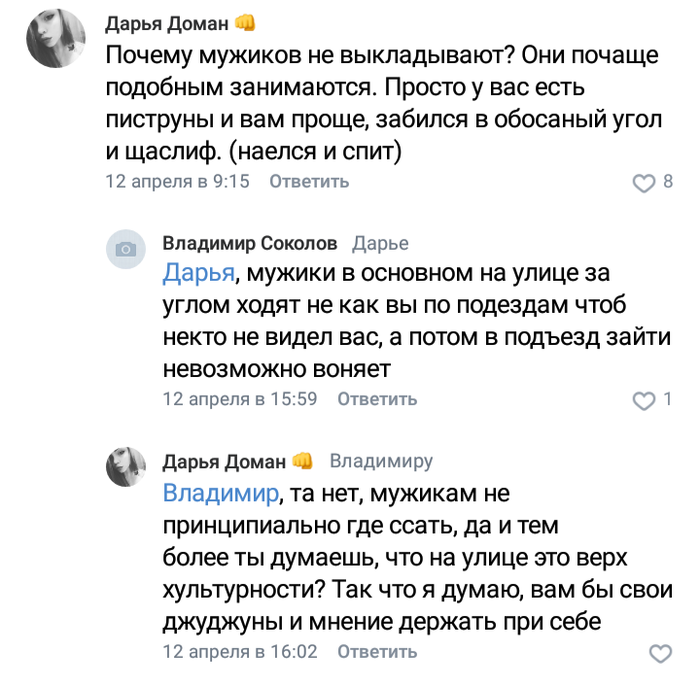Click the Владимиру reply-to label
This screenshot has width=700, height=687.
click(x=381, y=461)
